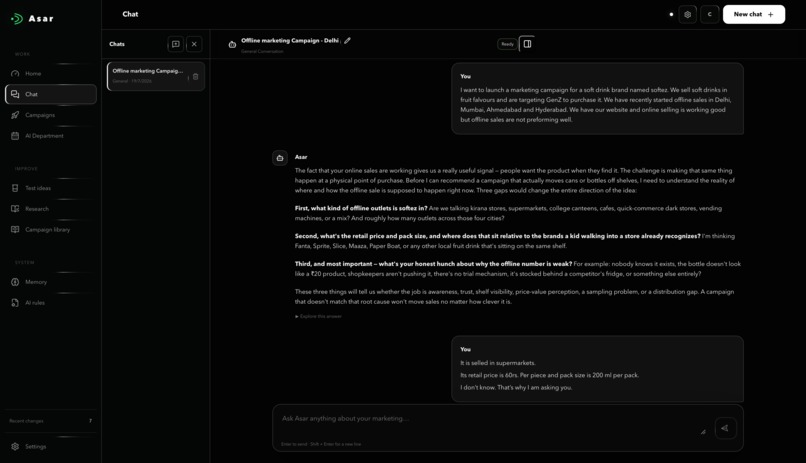806x463 pixels.
Task: Click the white status dot in top bar
Action: pyautogui.click(x=671, y=14)
